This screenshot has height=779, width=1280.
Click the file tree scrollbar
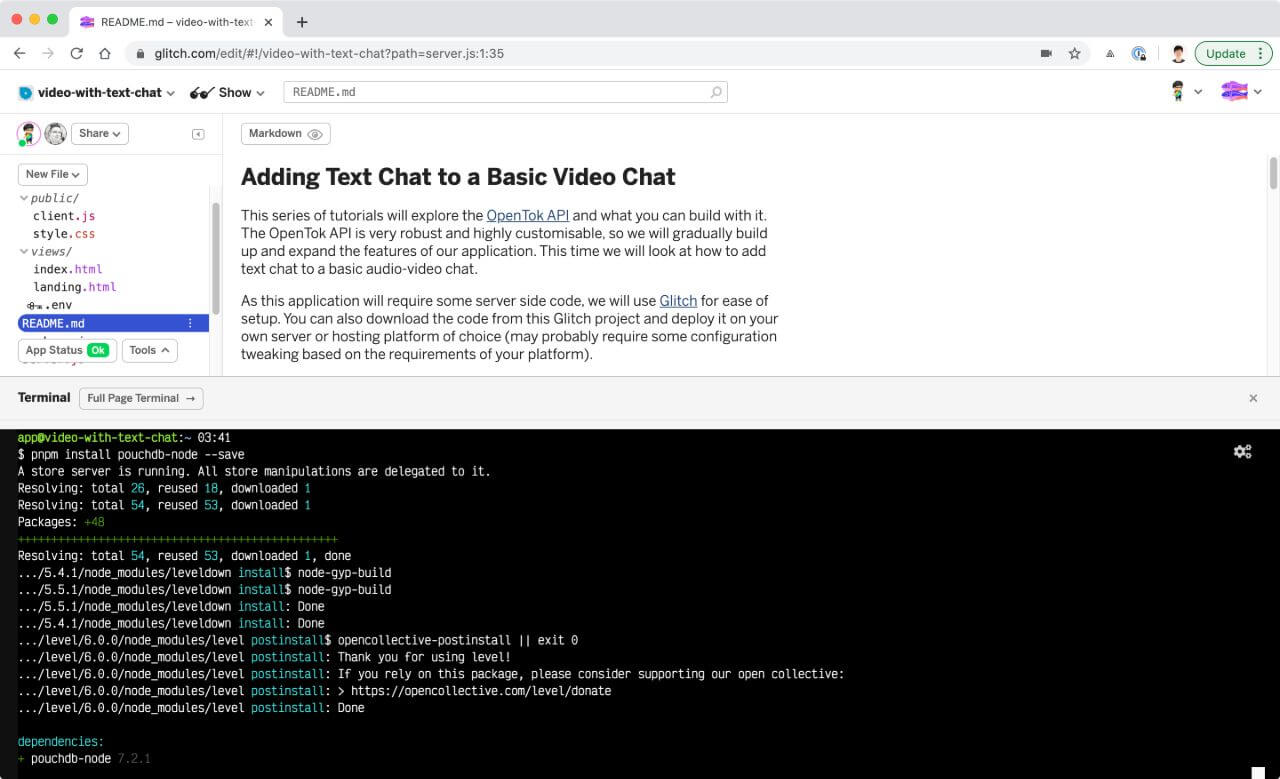(x=215, y=257)
